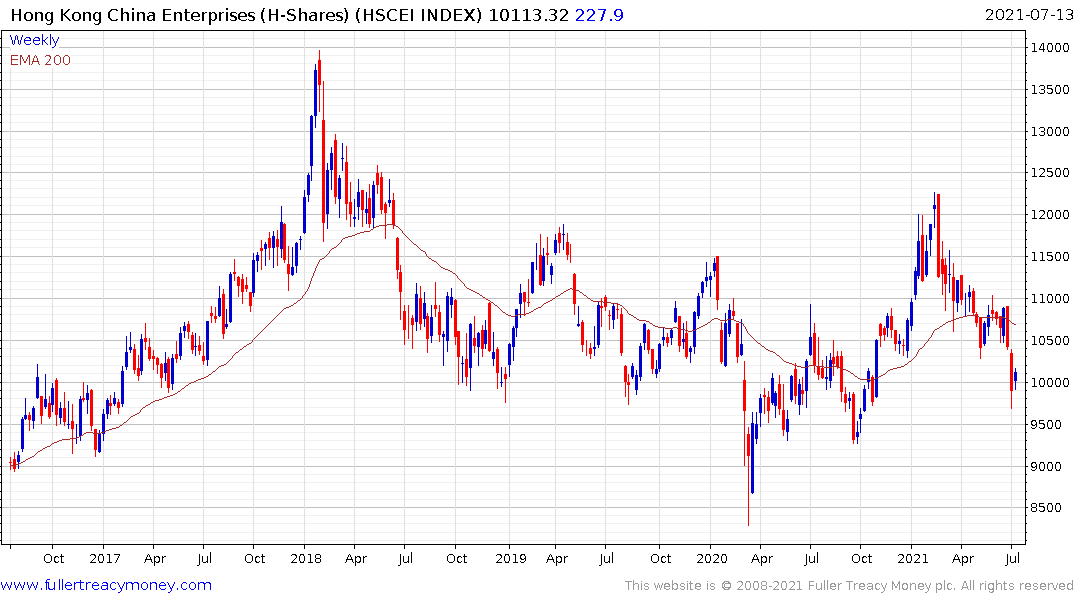Open the www.fullertreacymoney.com link
This screenshot has height=600, width=1075.
(106, 585)
